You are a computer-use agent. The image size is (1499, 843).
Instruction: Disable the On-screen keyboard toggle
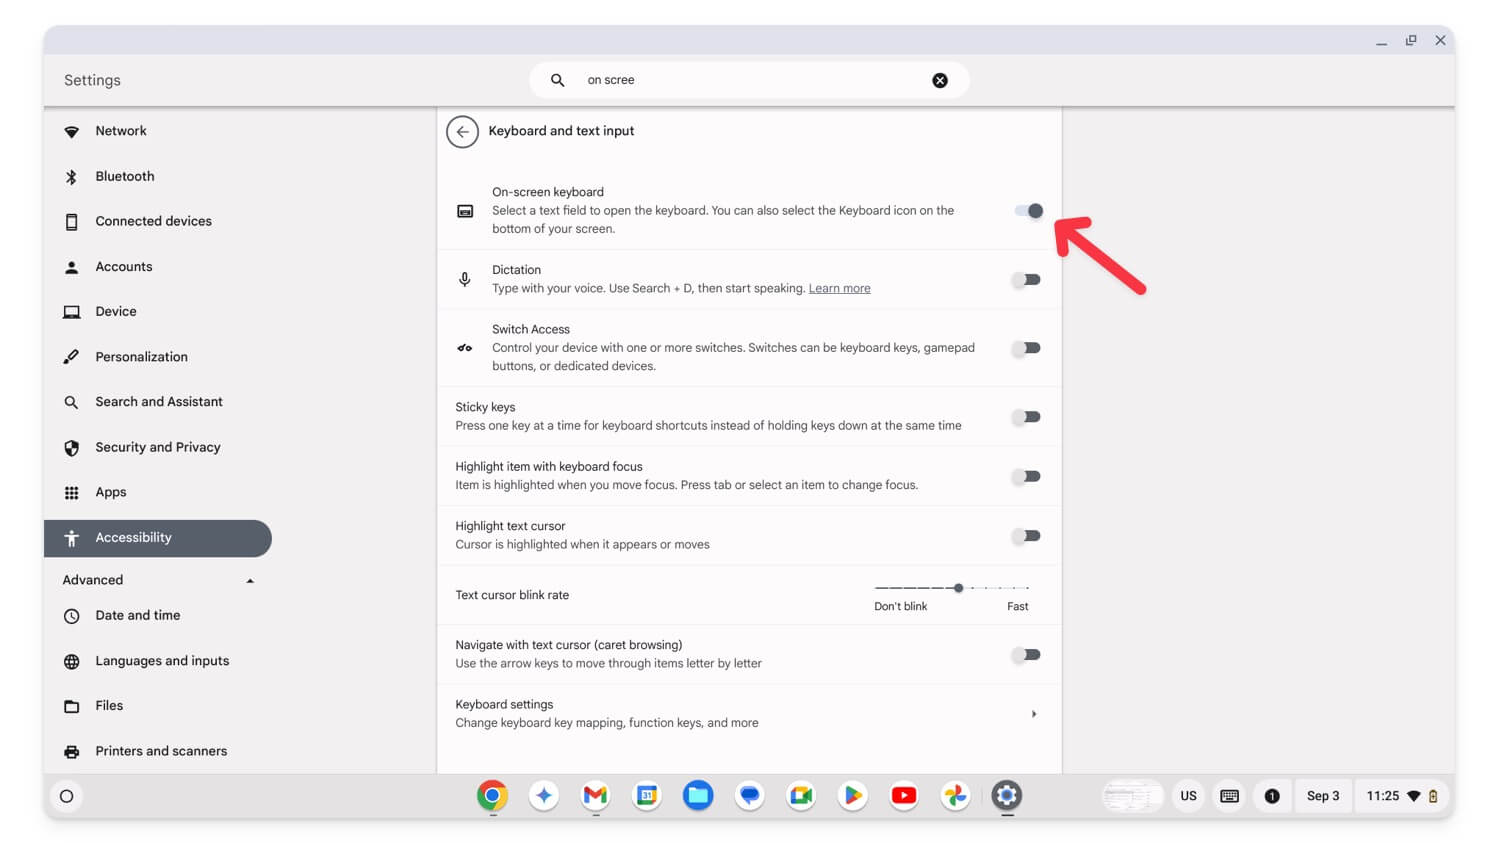tap(1028, 211)
